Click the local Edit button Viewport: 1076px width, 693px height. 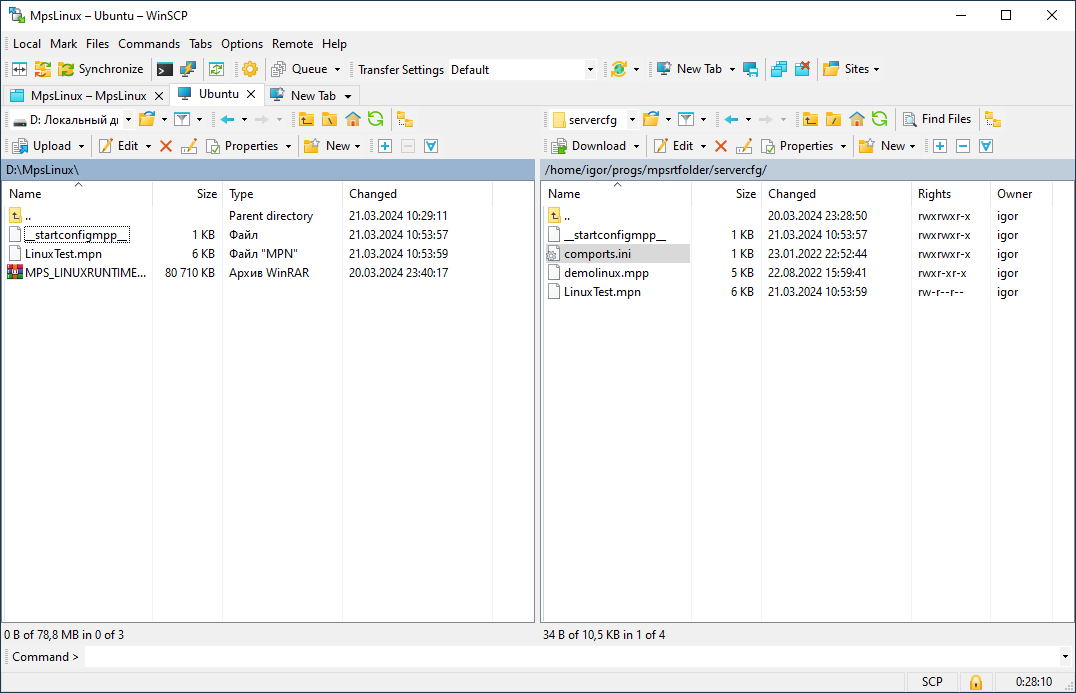click(119, 146)
